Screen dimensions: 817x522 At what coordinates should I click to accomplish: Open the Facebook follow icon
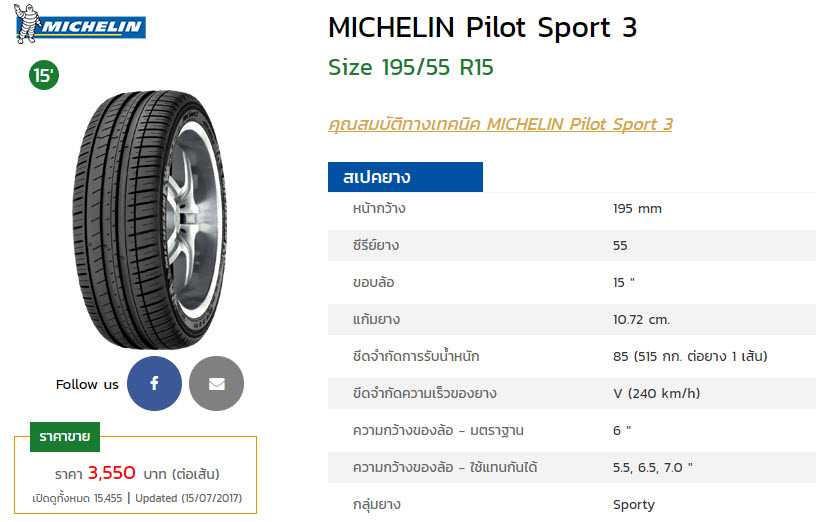pos(154,383)
